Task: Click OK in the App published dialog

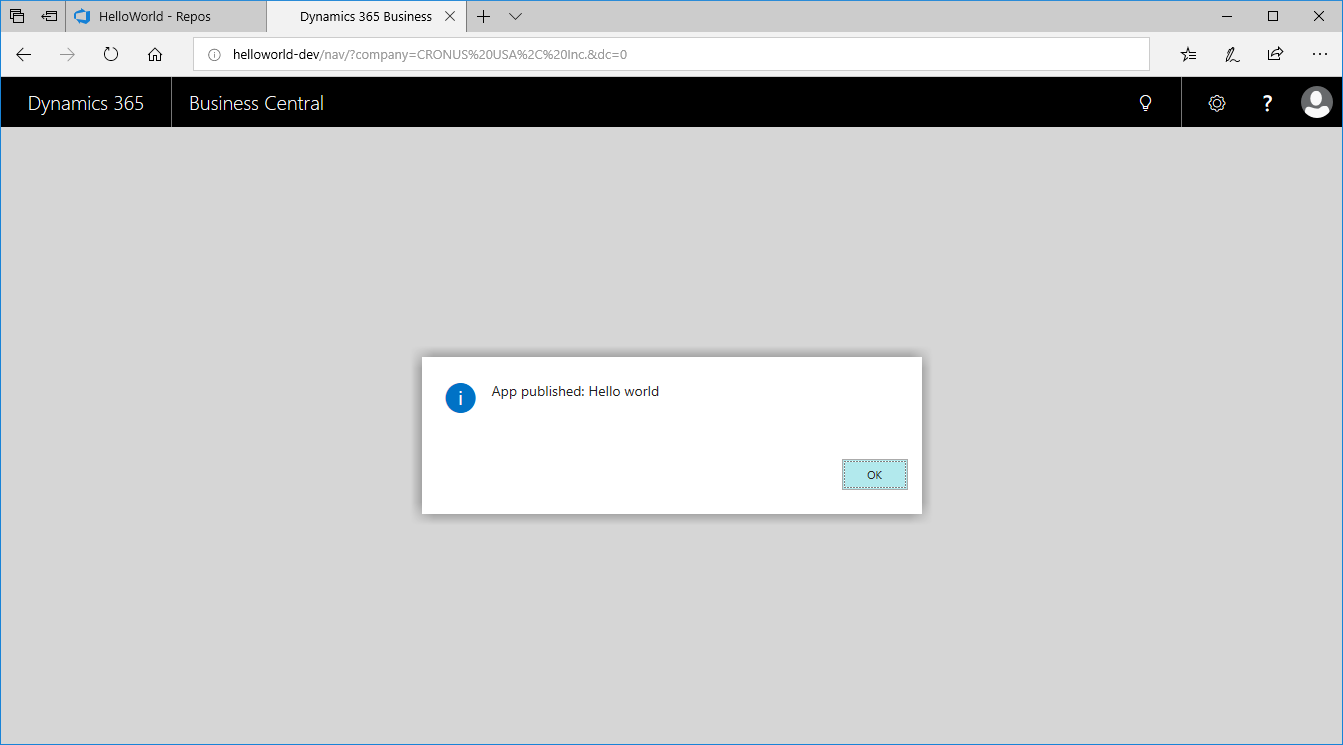Action: tap(874, 475)
